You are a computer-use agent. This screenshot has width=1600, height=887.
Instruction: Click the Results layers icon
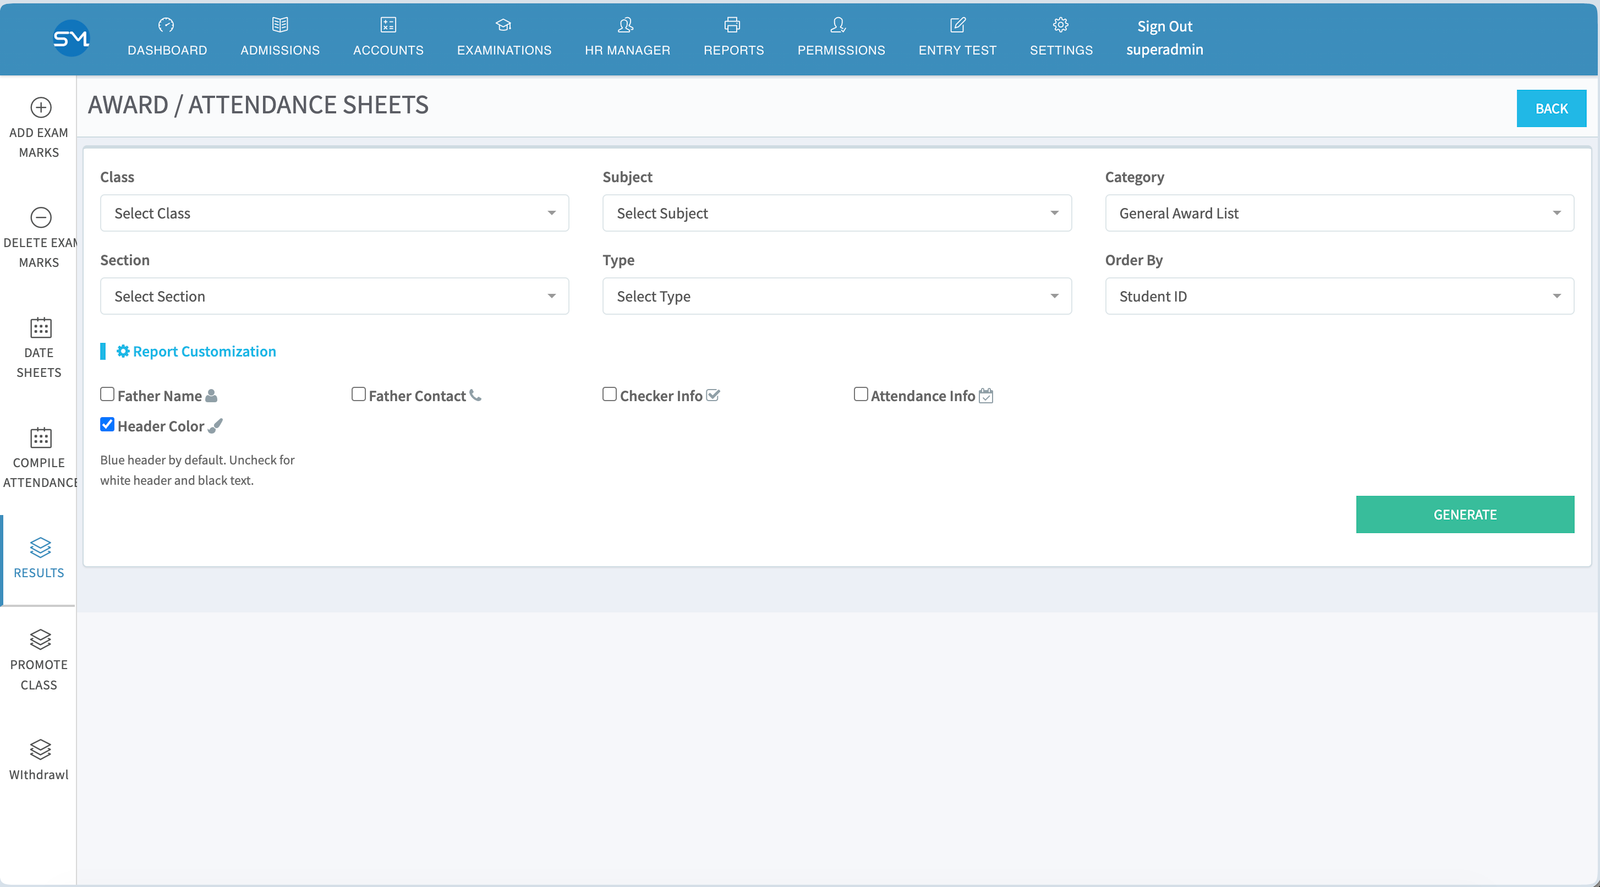coord(41,547)
